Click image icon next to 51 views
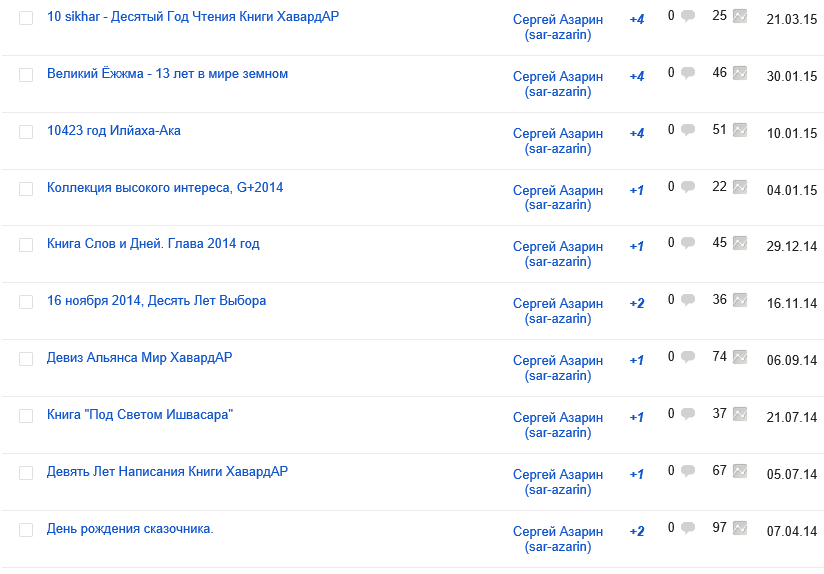 (x=740, y=130)
